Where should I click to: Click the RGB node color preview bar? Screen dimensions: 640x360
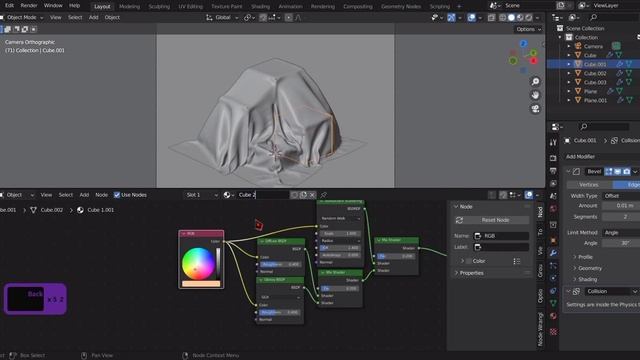(x=201, y=284)
